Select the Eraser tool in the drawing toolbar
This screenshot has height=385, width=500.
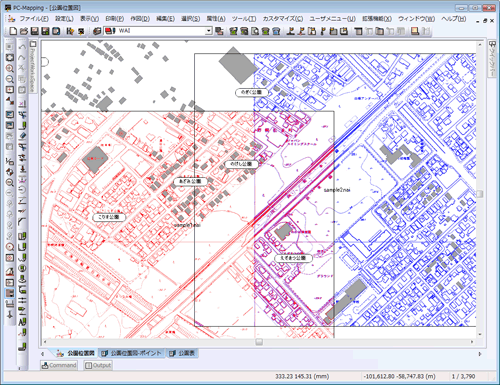pyautogui.click(x=22, y=136)
